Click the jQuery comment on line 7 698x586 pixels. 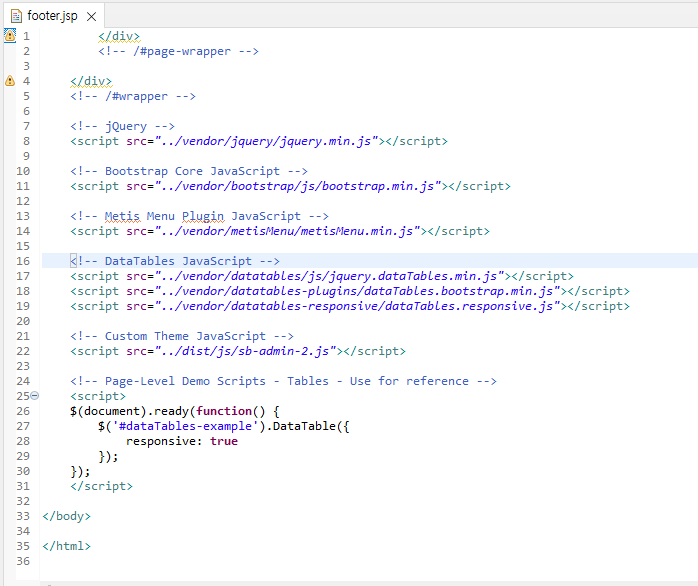pos(122,126)
